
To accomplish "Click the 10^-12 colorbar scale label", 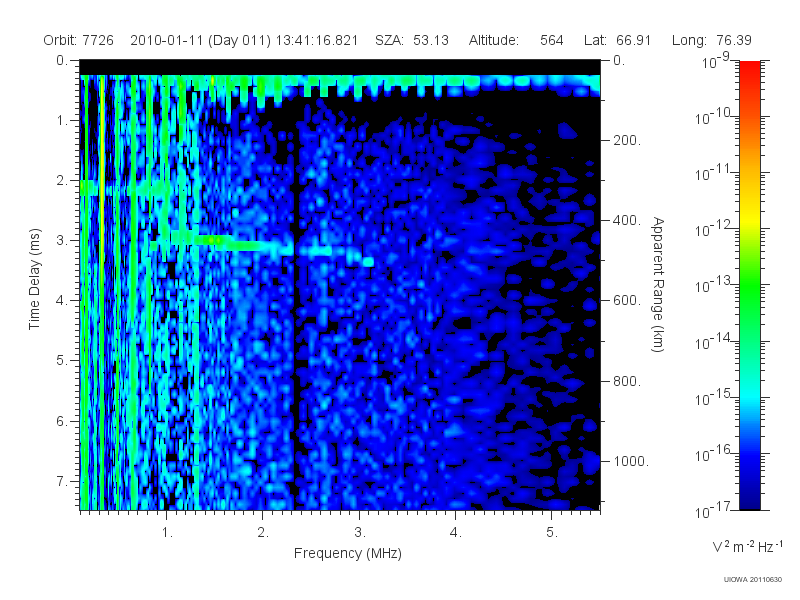I will tap(715, 230).
